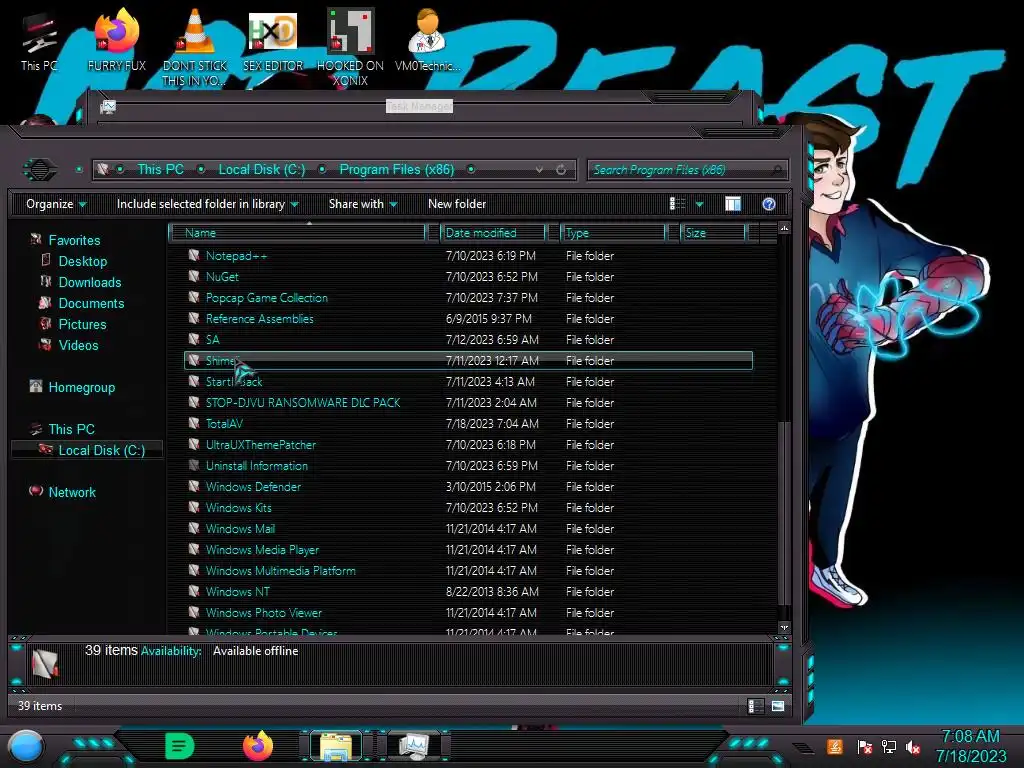Screen dimensions: 1024x768
Task: Open the Share with dropdown
Action: click(363, 204)
